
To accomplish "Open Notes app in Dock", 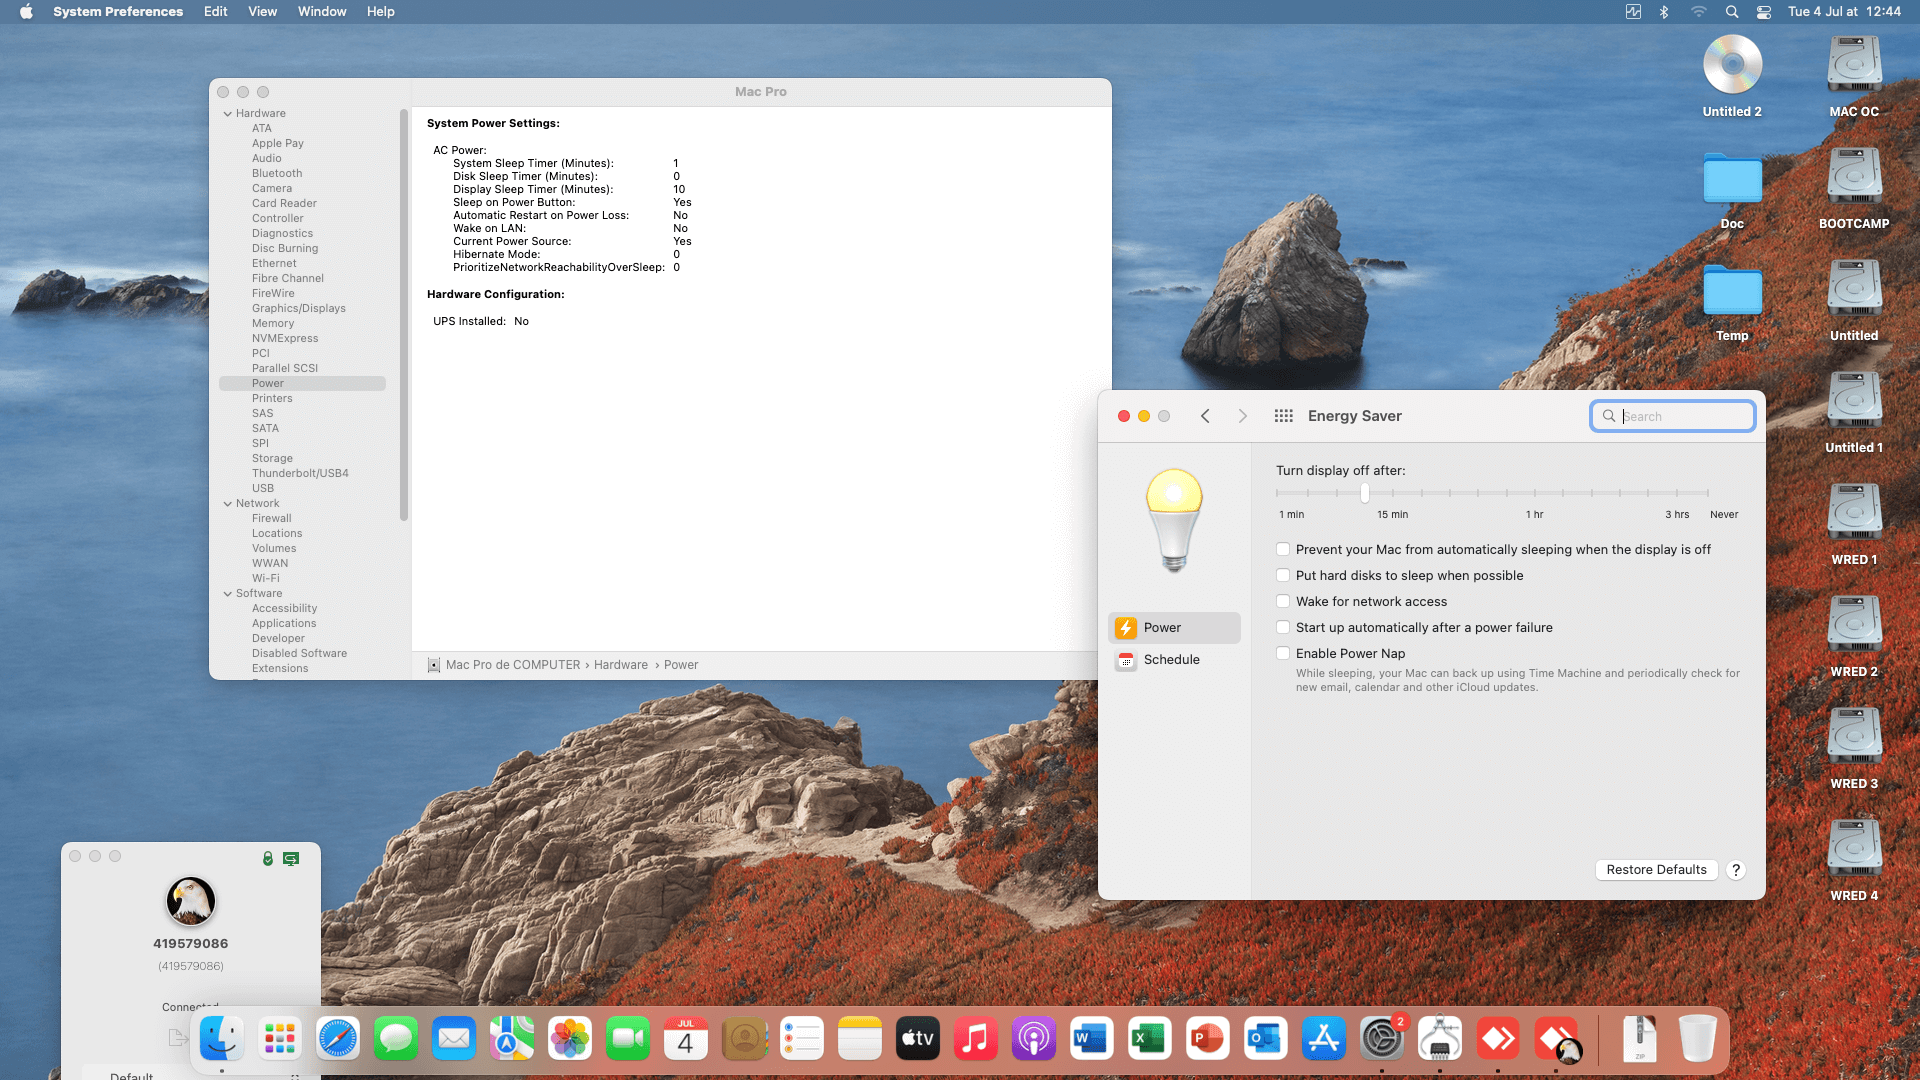I will pos(860,1039).
